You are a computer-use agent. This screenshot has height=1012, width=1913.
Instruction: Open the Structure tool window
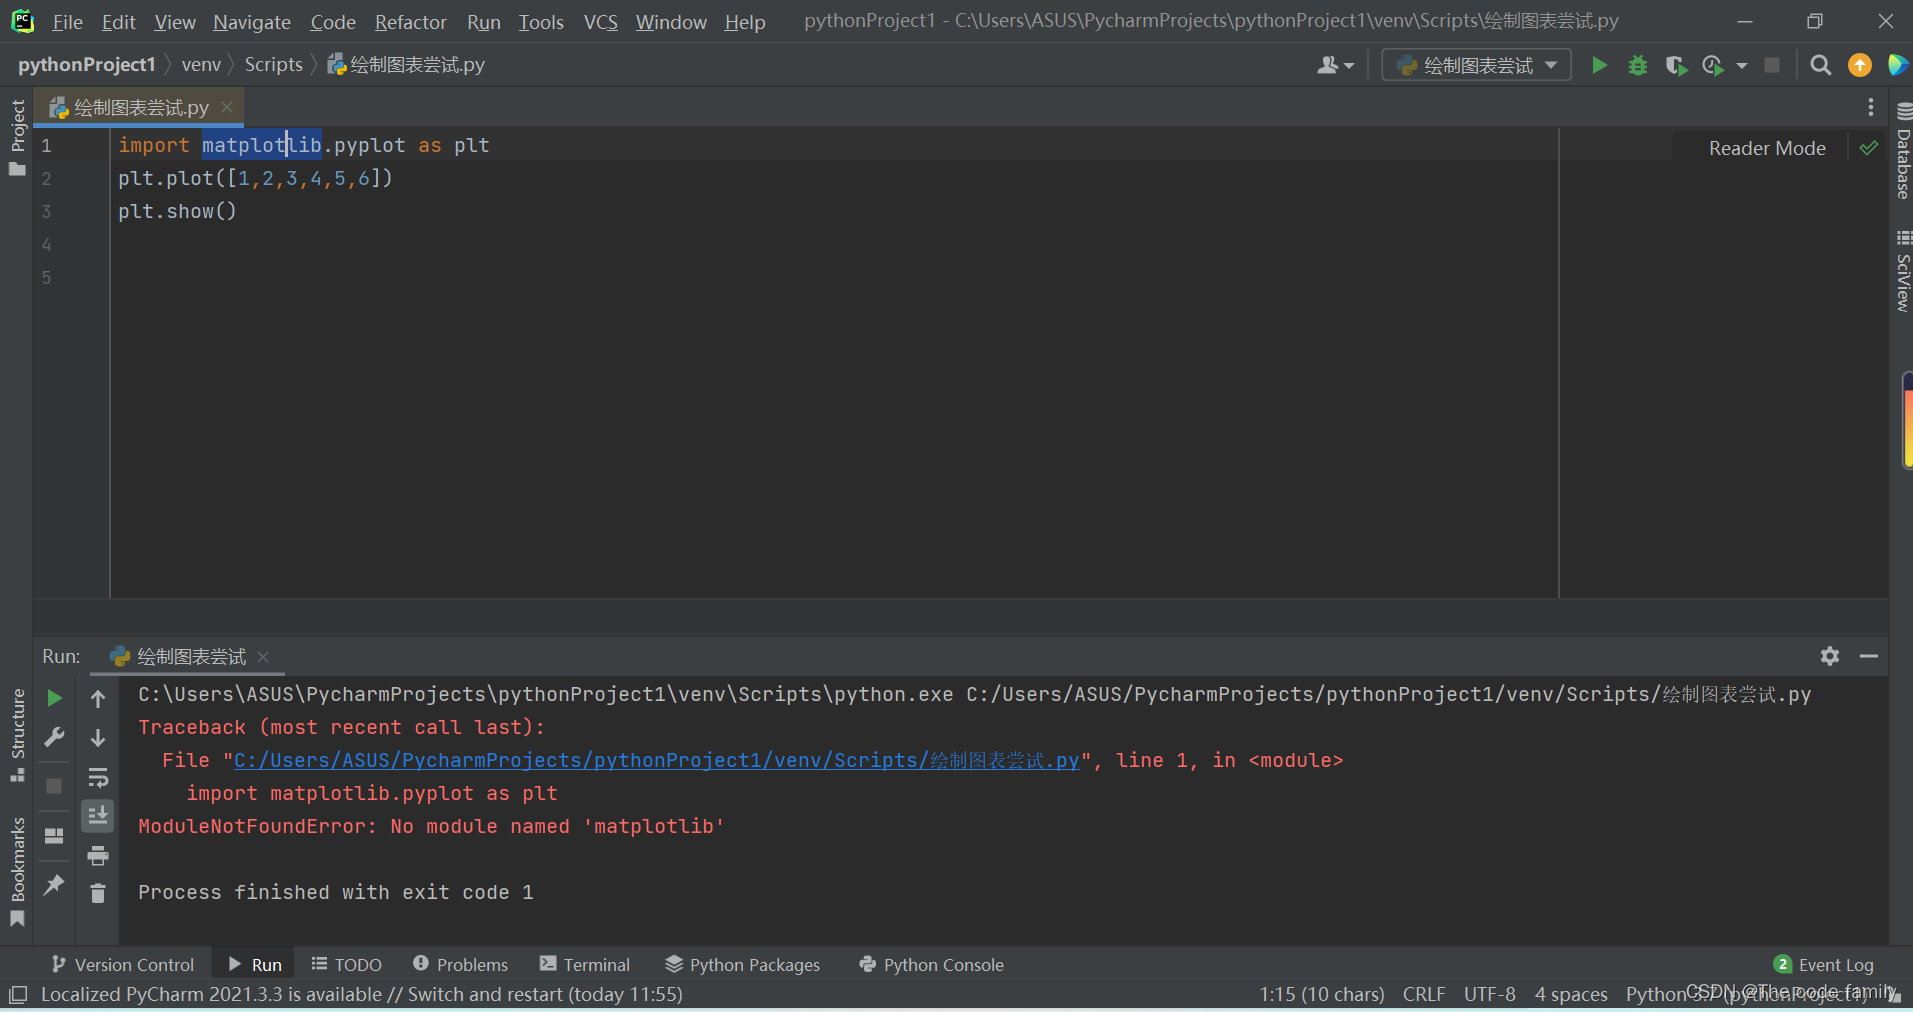(17, 735)
